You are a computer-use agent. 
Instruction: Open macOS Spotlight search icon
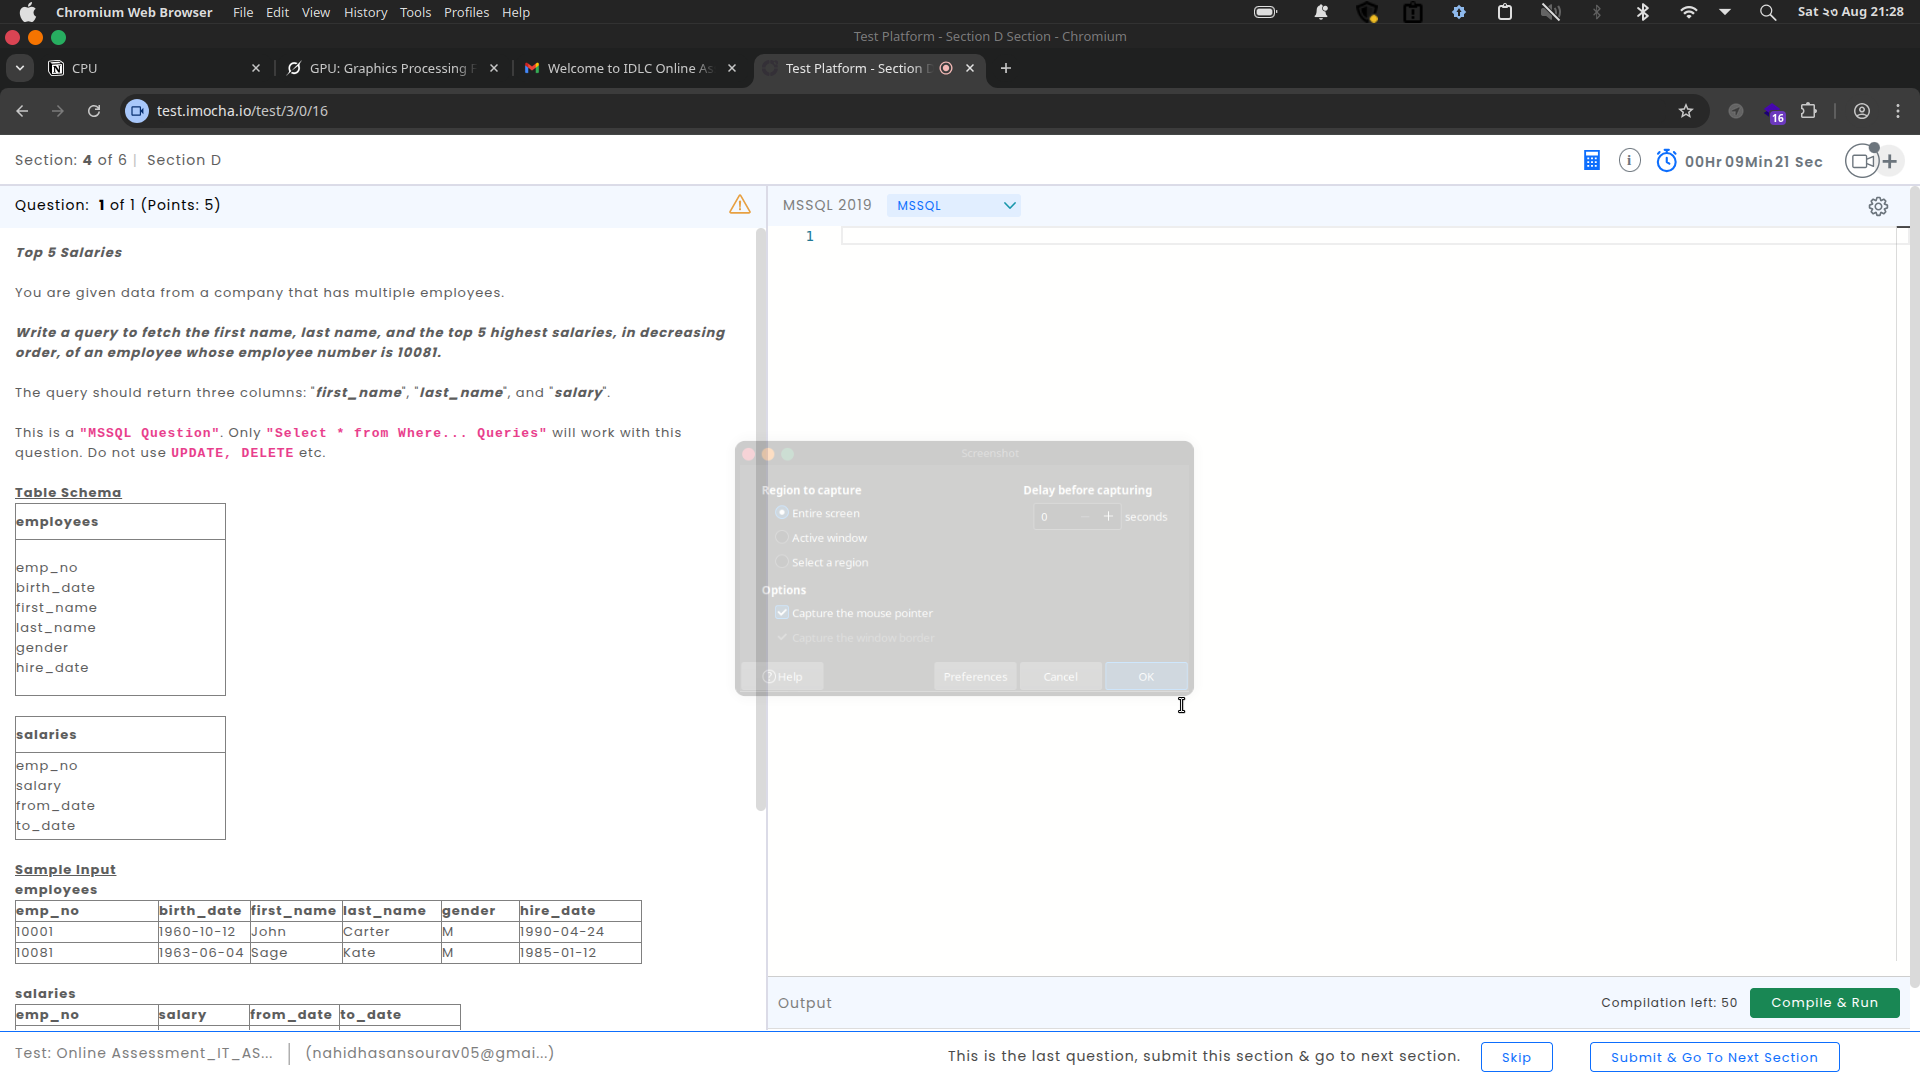pyautogui.click(x=1768, y=12)
